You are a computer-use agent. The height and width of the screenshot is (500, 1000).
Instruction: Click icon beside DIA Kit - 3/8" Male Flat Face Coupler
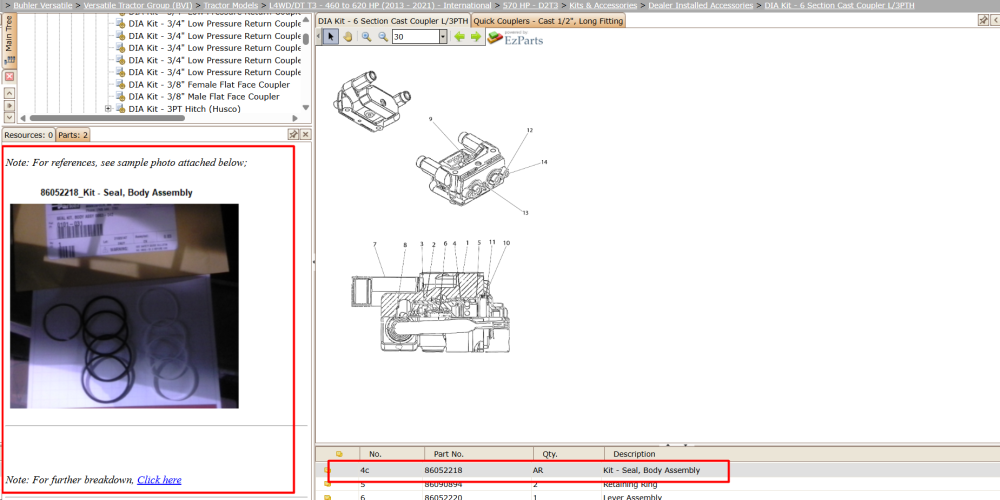pyautogui.click(x=120, y=96)
